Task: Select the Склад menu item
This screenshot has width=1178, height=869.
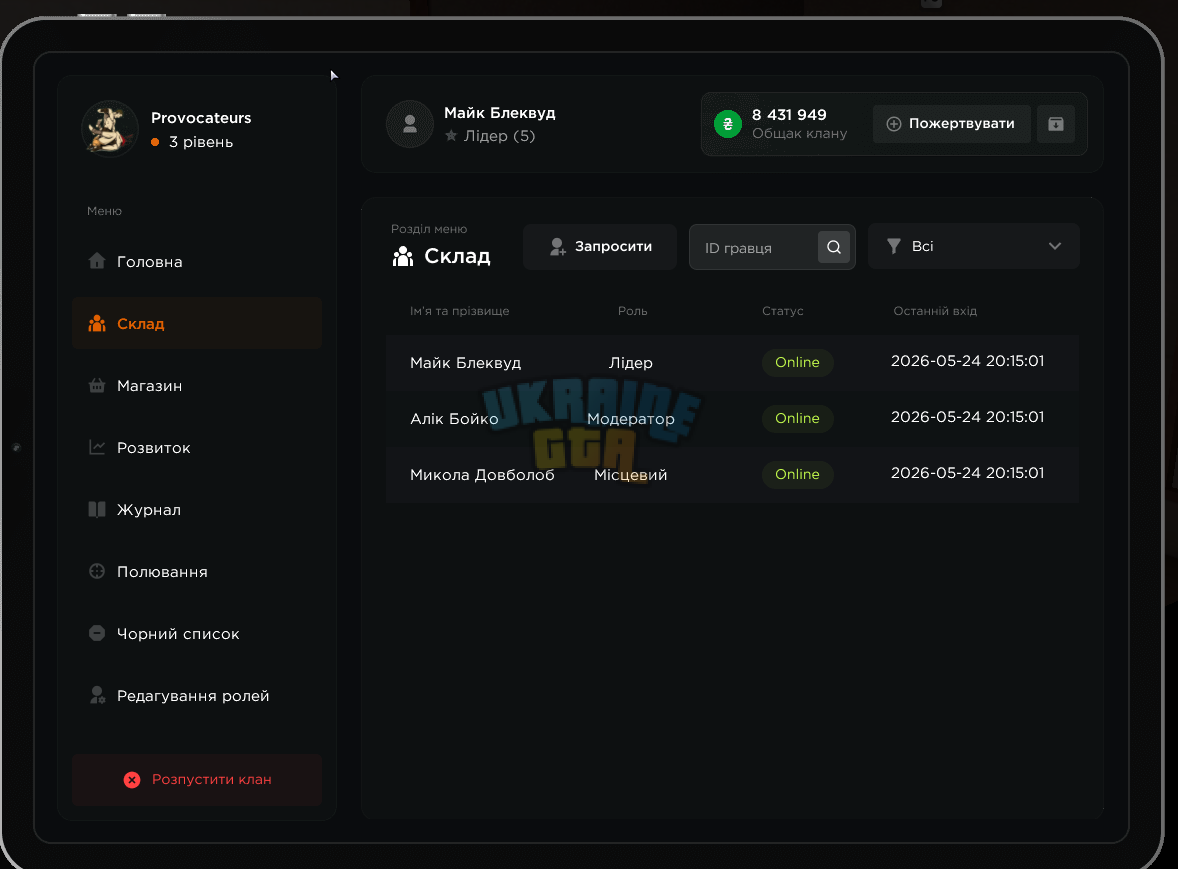Action: pos(197,324)
